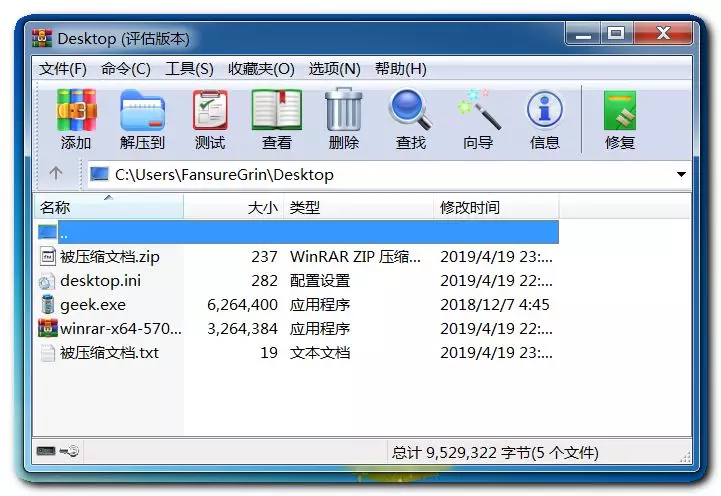Click date 2018/12/7 4:45

495,305
